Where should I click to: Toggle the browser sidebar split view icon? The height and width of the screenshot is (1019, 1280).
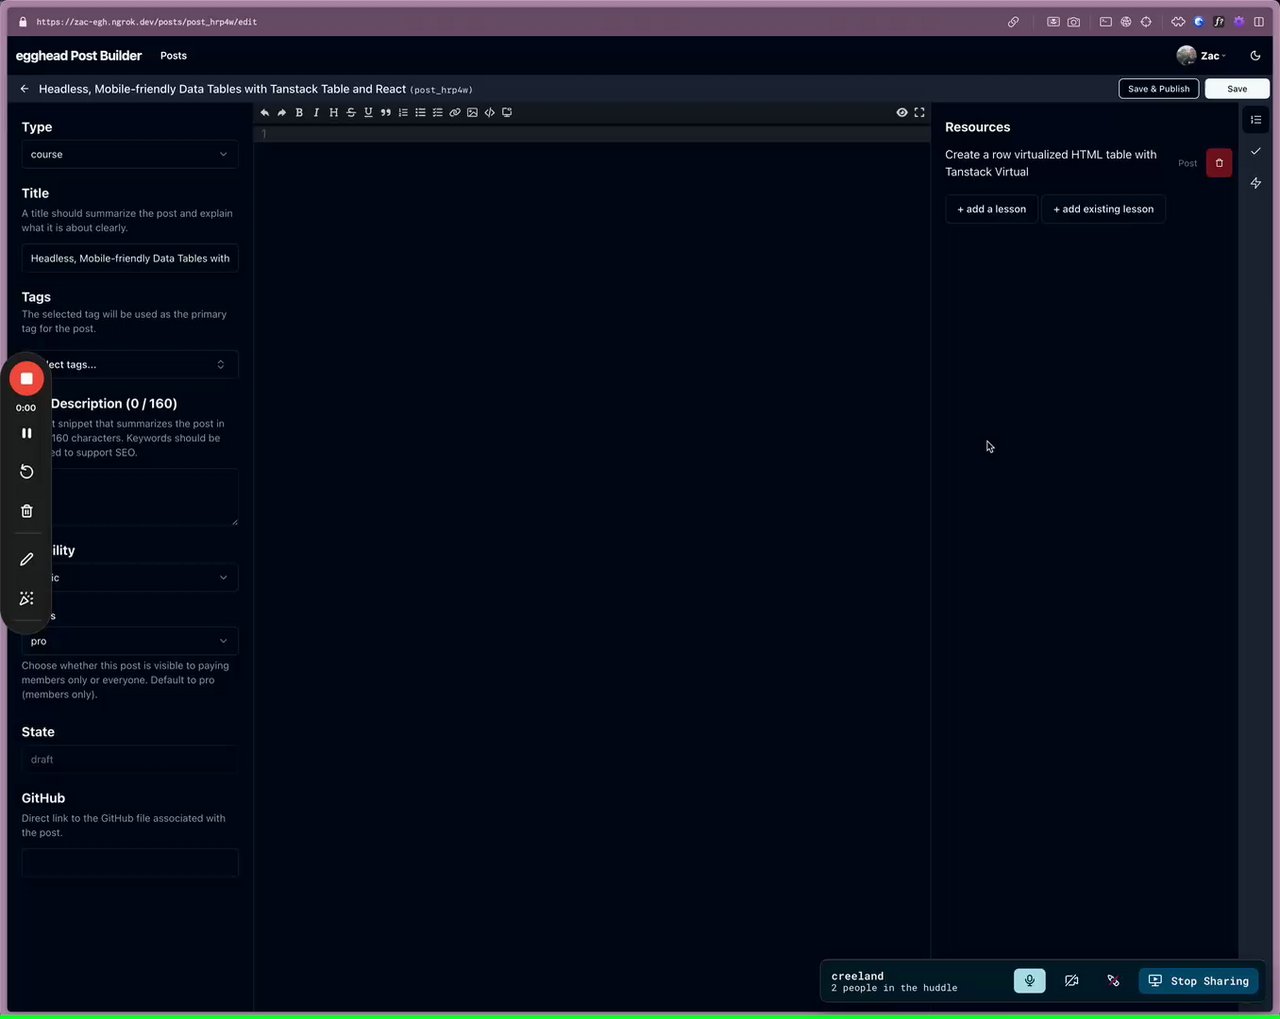coord(1259,22)
